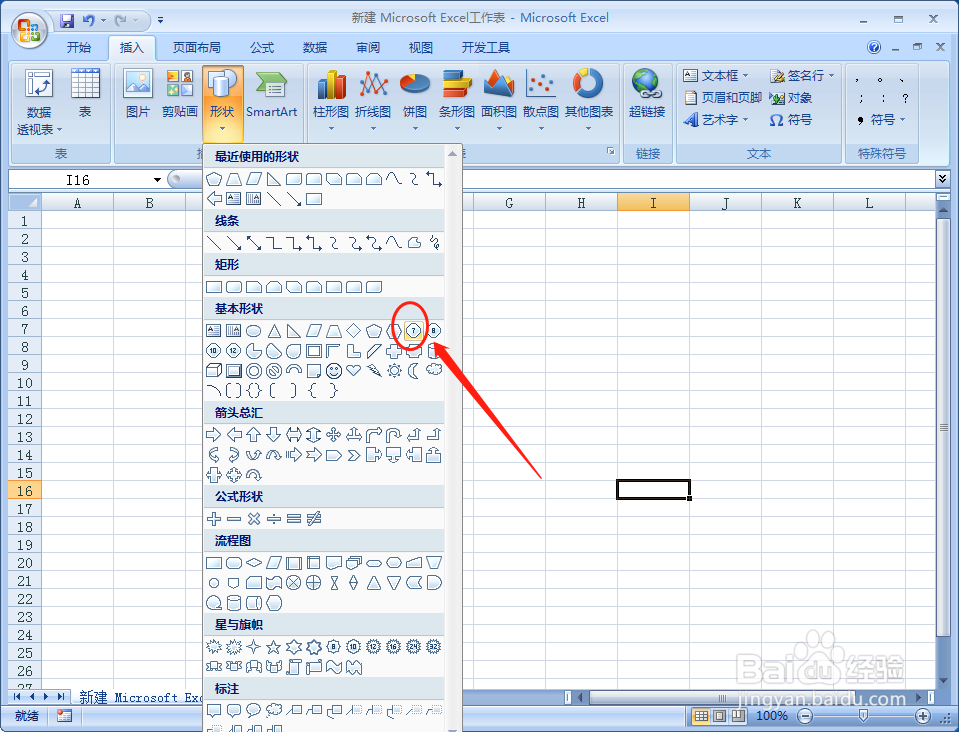This screenshot has height=732, width=959.
Task: Insert SmartArt graphic
Action: (272, 93)
